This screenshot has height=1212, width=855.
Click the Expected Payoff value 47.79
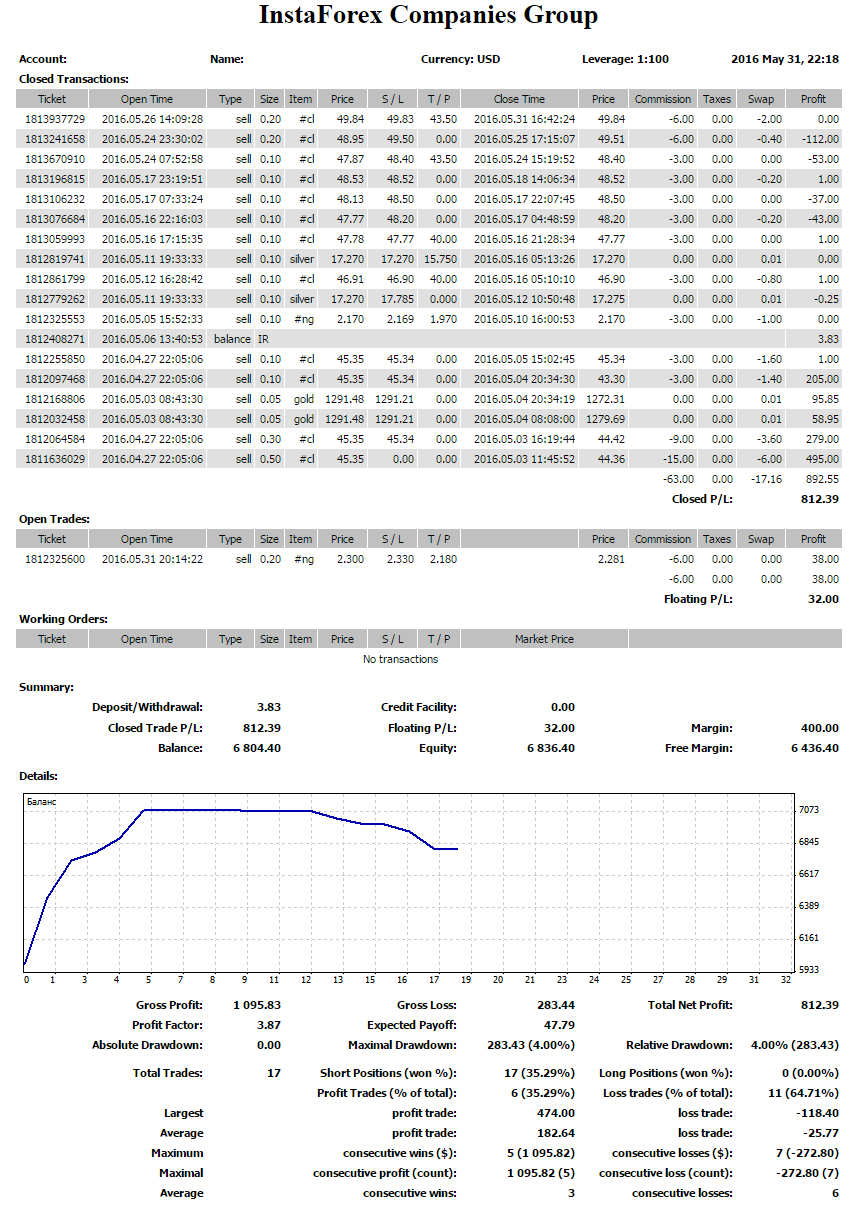(x=558, y=1025)
